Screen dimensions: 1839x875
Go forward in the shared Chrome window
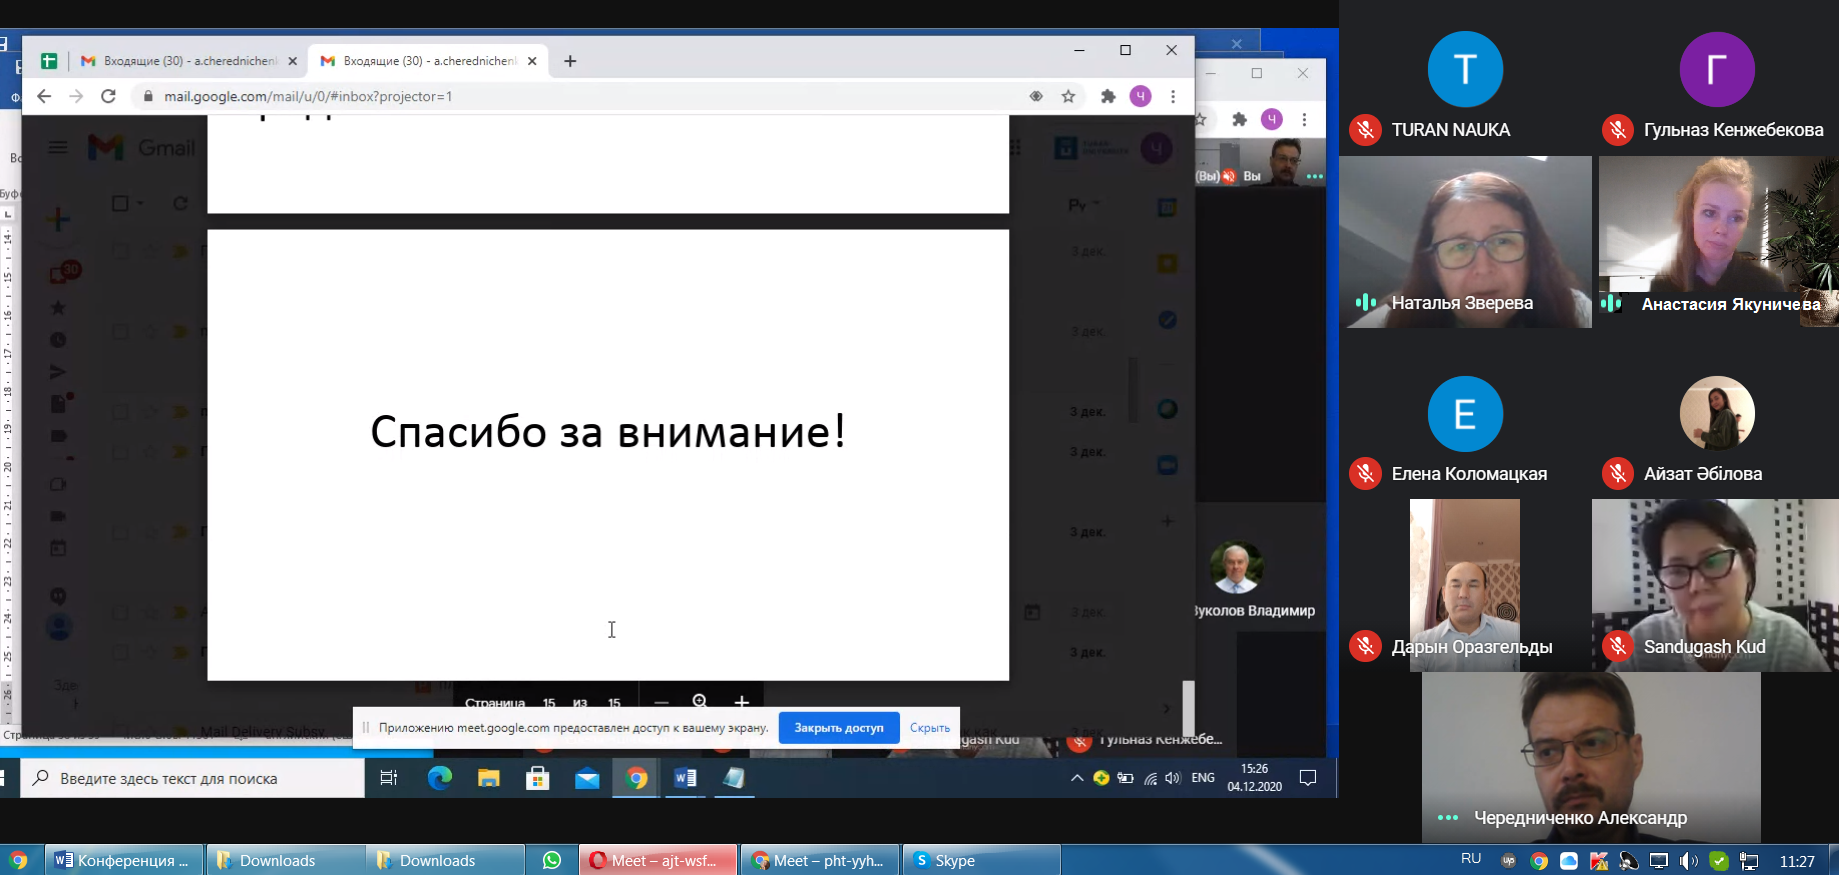76,96
